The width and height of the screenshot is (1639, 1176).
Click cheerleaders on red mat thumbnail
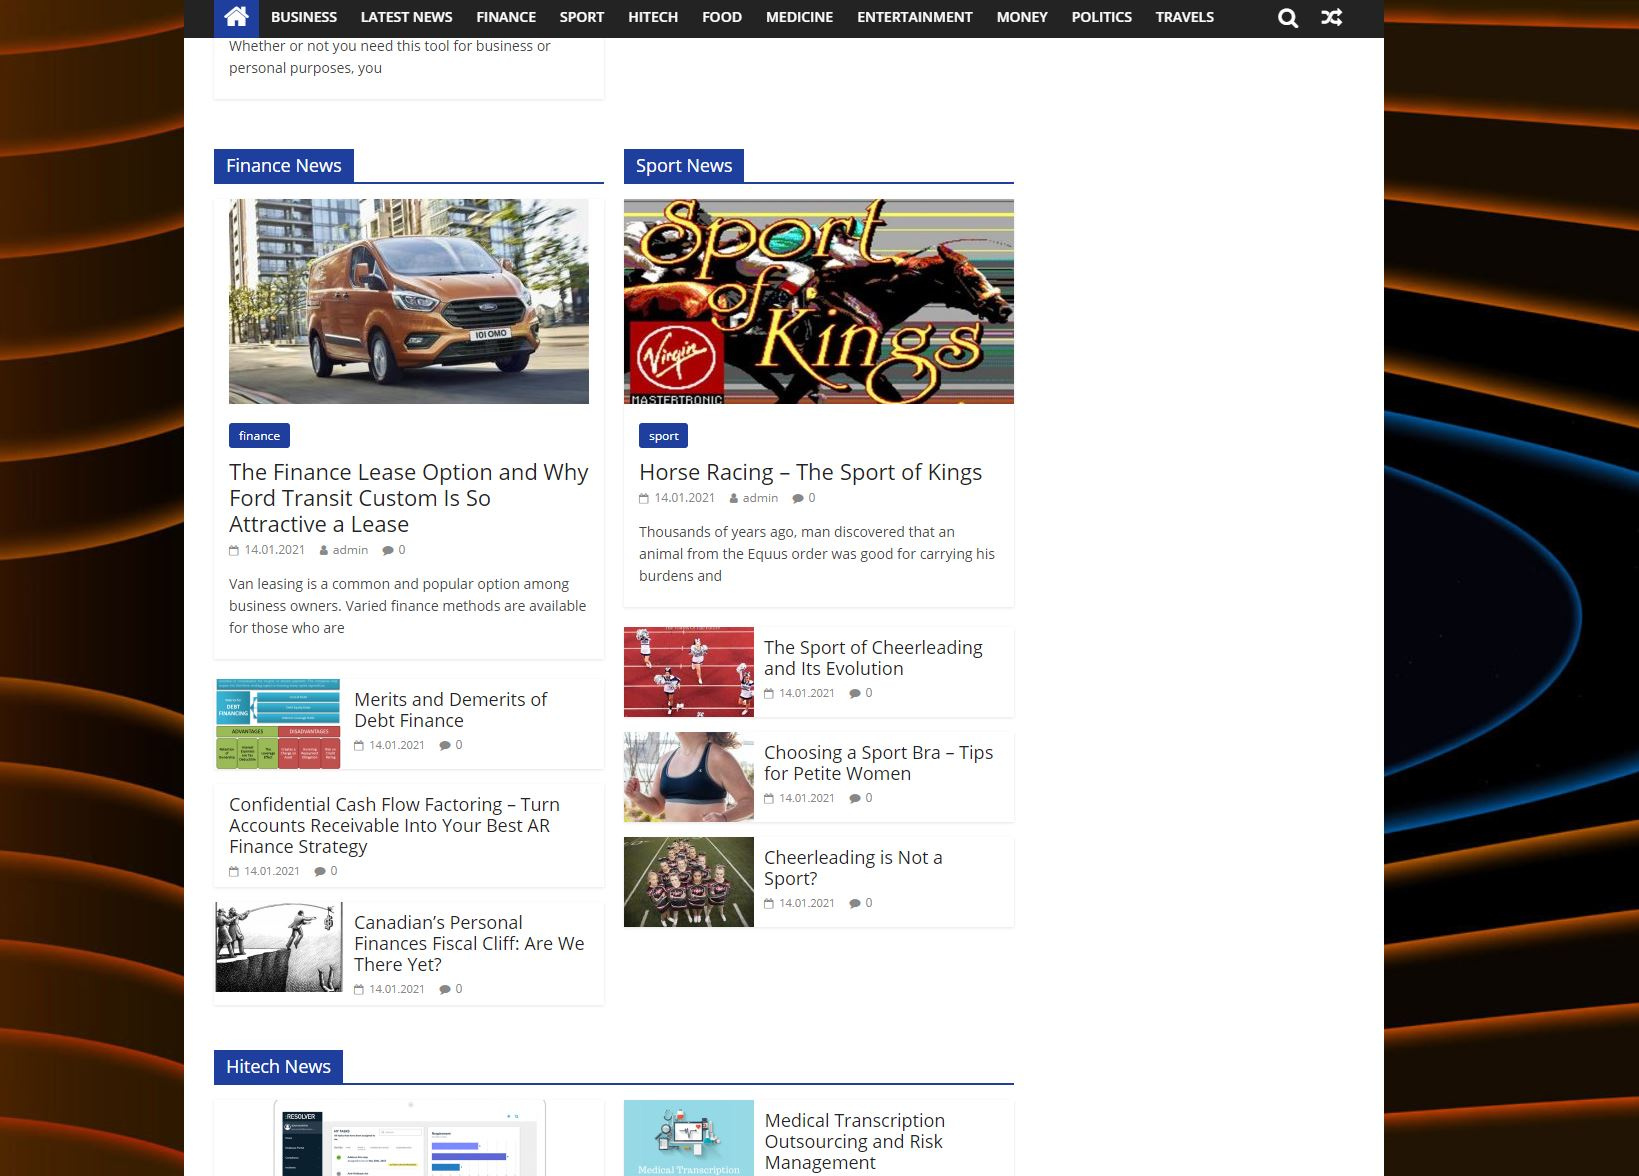pos(689,672)
